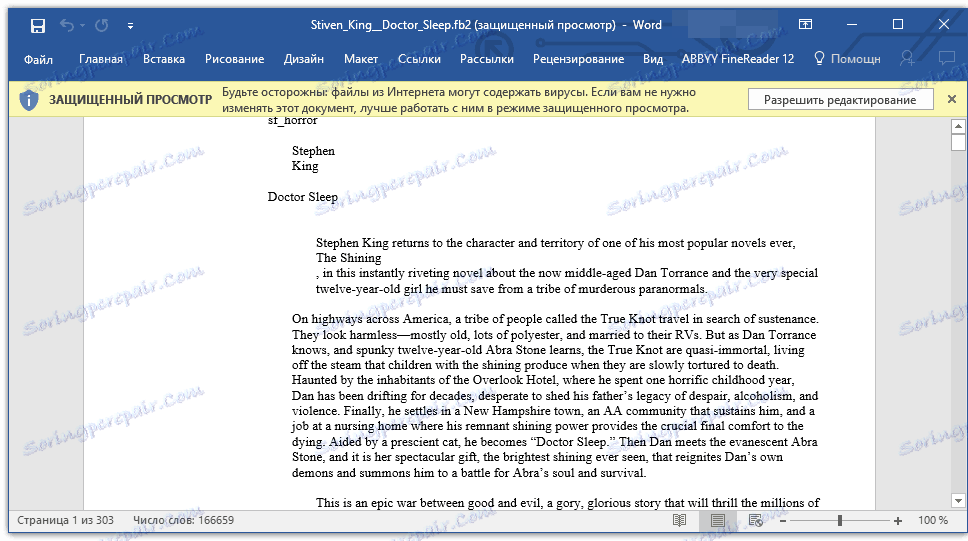Select the Вид tab
968x541 pixels.
[653, 59]
